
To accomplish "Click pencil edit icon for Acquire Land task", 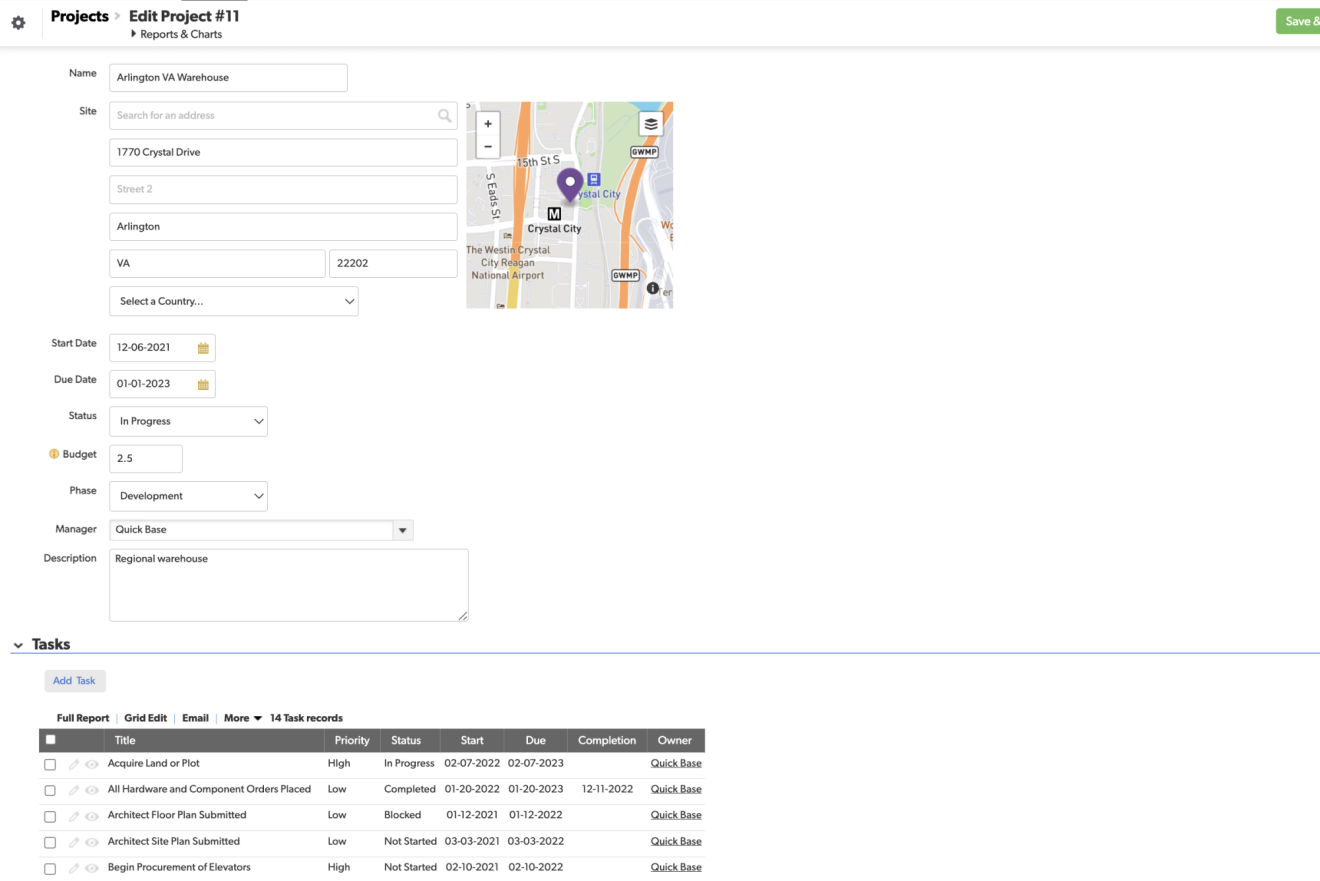I will (74, 764).
